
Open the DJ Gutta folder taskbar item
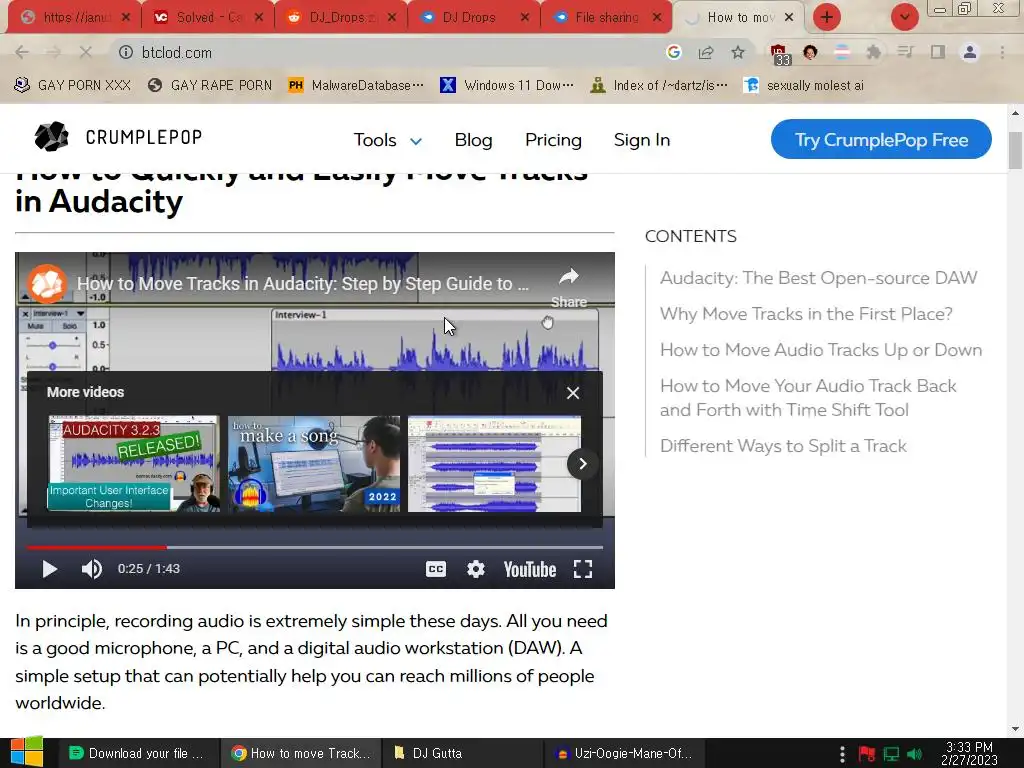click(462, 753)
